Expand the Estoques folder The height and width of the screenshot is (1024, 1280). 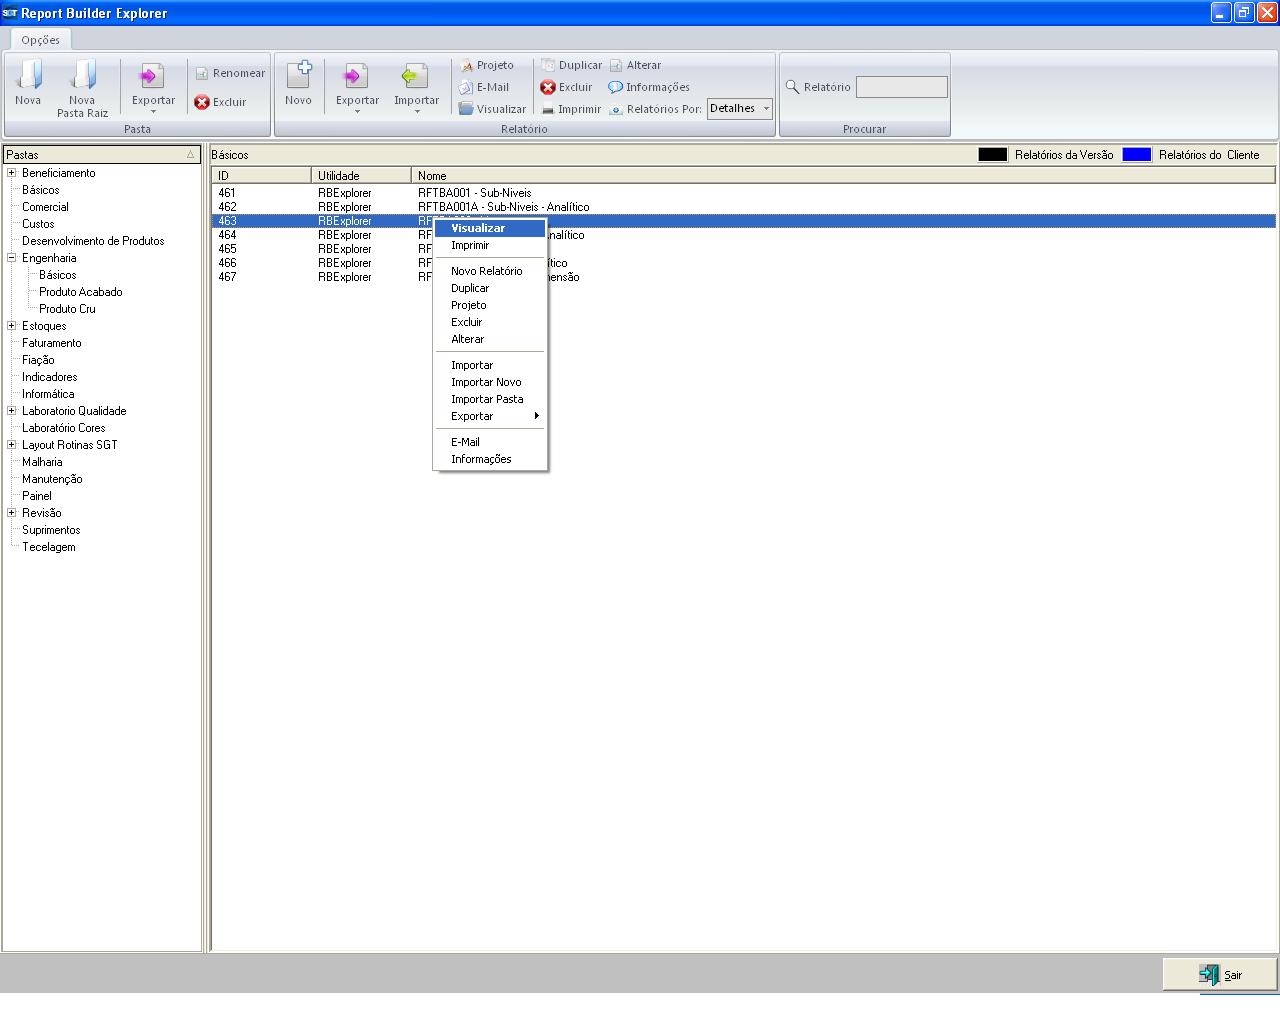coord(12,326)
